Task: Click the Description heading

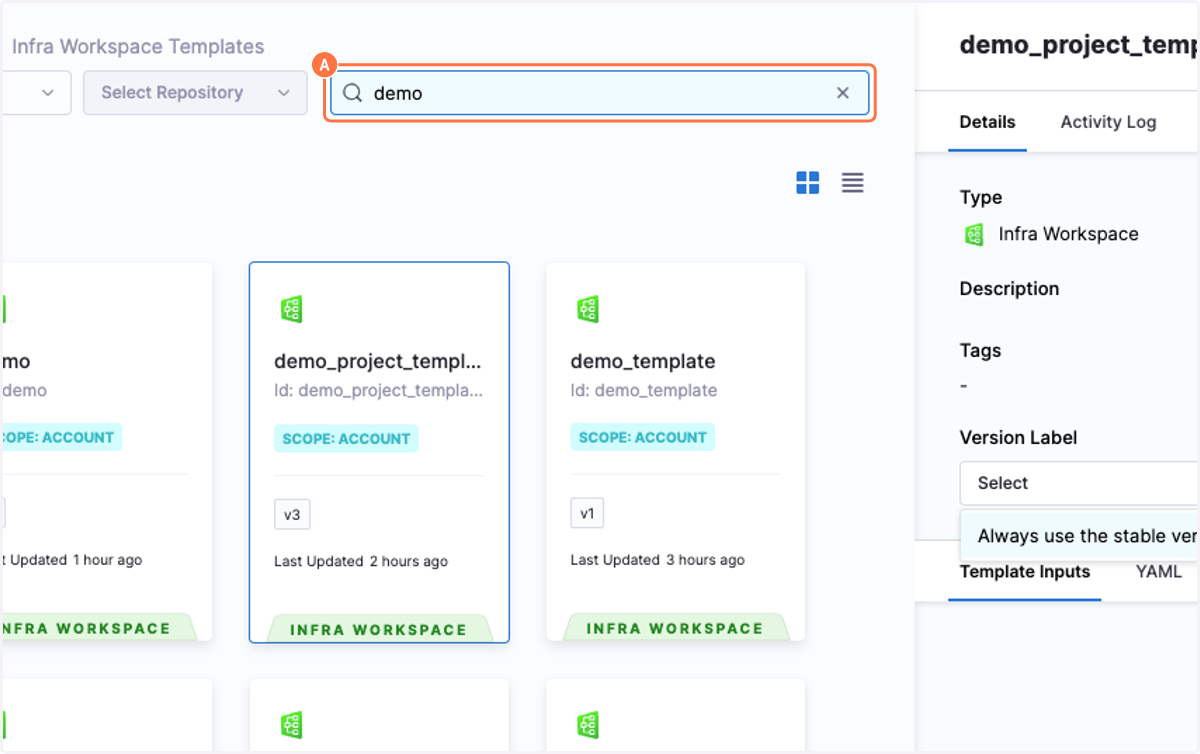Action: [x=1009, y=289]
